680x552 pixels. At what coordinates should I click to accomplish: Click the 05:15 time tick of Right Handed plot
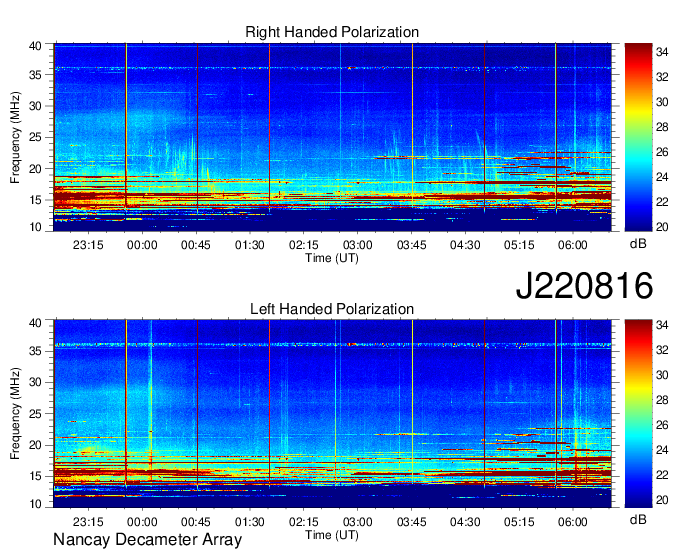click(x=519, y=245)
